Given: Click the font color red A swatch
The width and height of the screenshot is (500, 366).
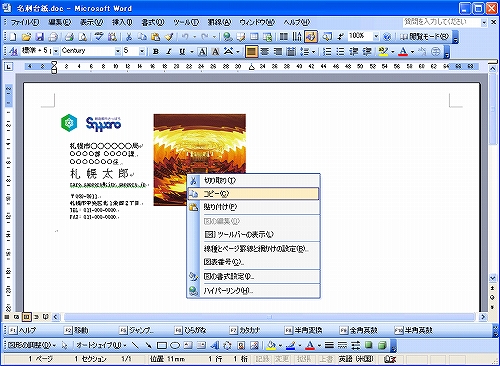Looking at the screenshot, I should (x=403, y=52).
